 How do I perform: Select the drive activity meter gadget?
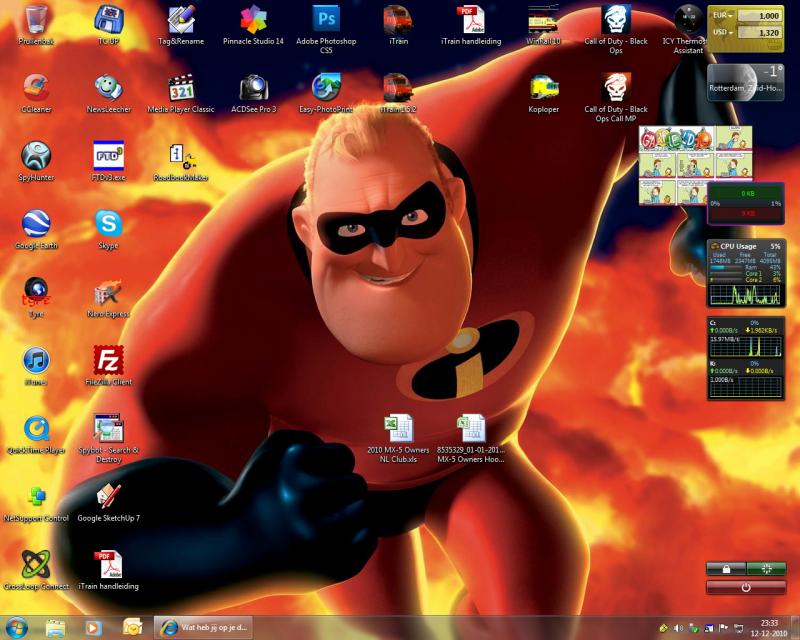(745, 358)
